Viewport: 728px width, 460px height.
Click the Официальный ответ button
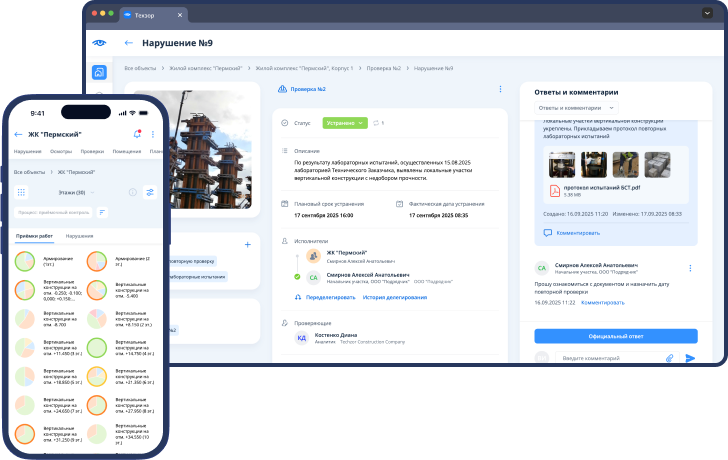click(616, 336)
